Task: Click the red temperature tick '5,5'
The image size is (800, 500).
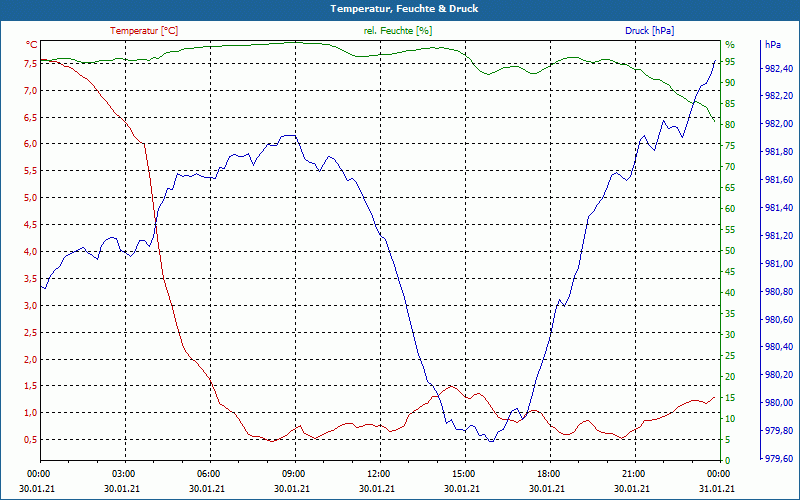Action: (31, 171)
